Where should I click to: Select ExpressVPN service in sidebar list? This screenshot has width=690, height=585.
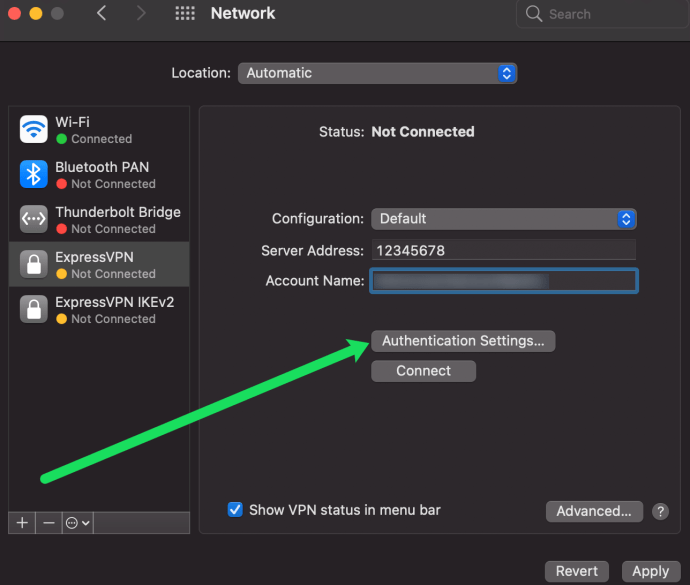pyautogui.click(x=99, y=265)
